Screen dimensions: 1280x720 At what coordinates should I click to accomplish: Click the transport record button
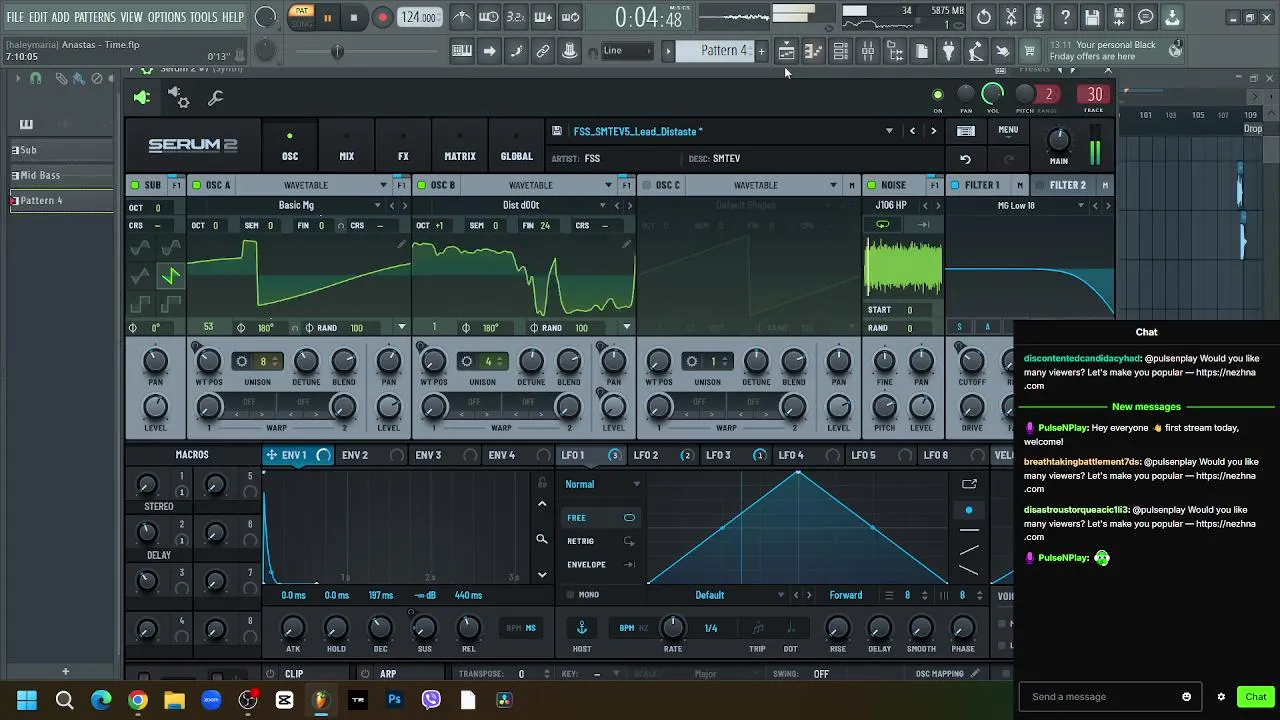pyautogui.click(x=382, y=17)
